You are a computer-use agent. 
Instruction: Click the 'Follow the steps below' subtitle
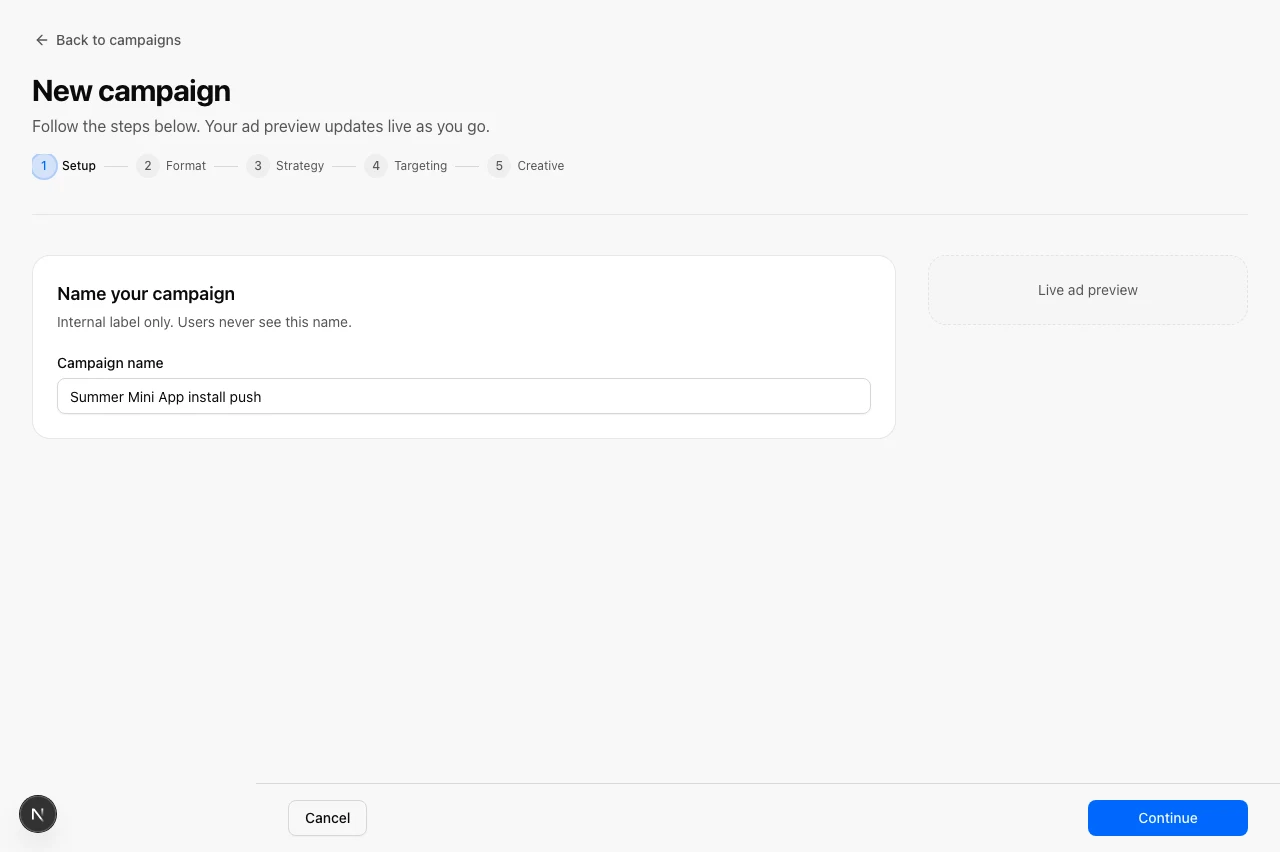tap(261, 127)
